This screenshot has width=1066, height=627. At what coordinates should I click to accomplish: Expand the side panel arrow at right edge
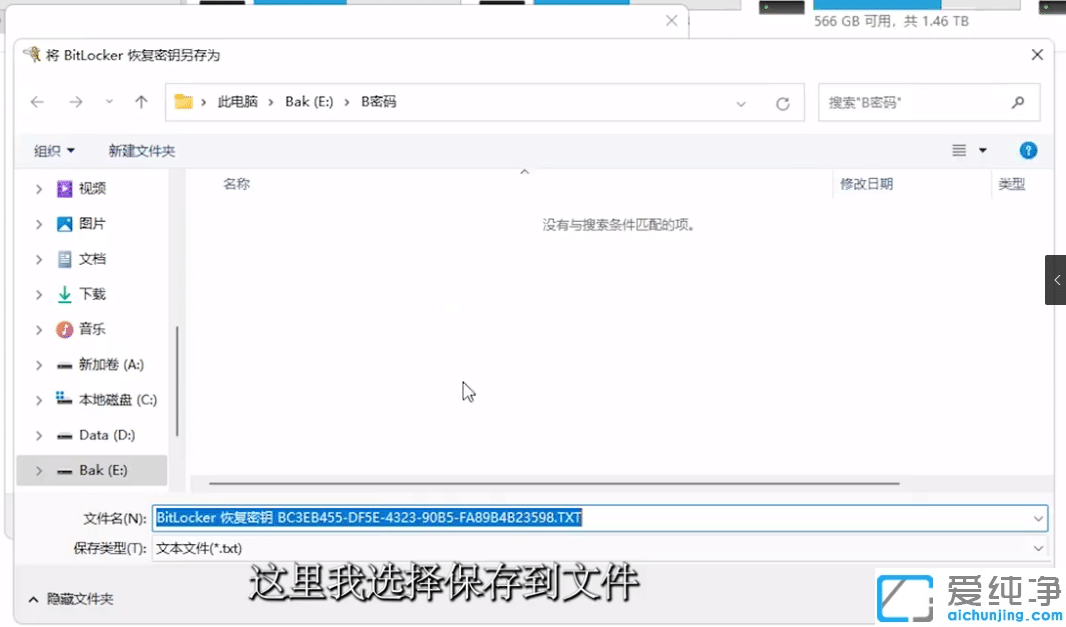click(x=1056, y=280)
